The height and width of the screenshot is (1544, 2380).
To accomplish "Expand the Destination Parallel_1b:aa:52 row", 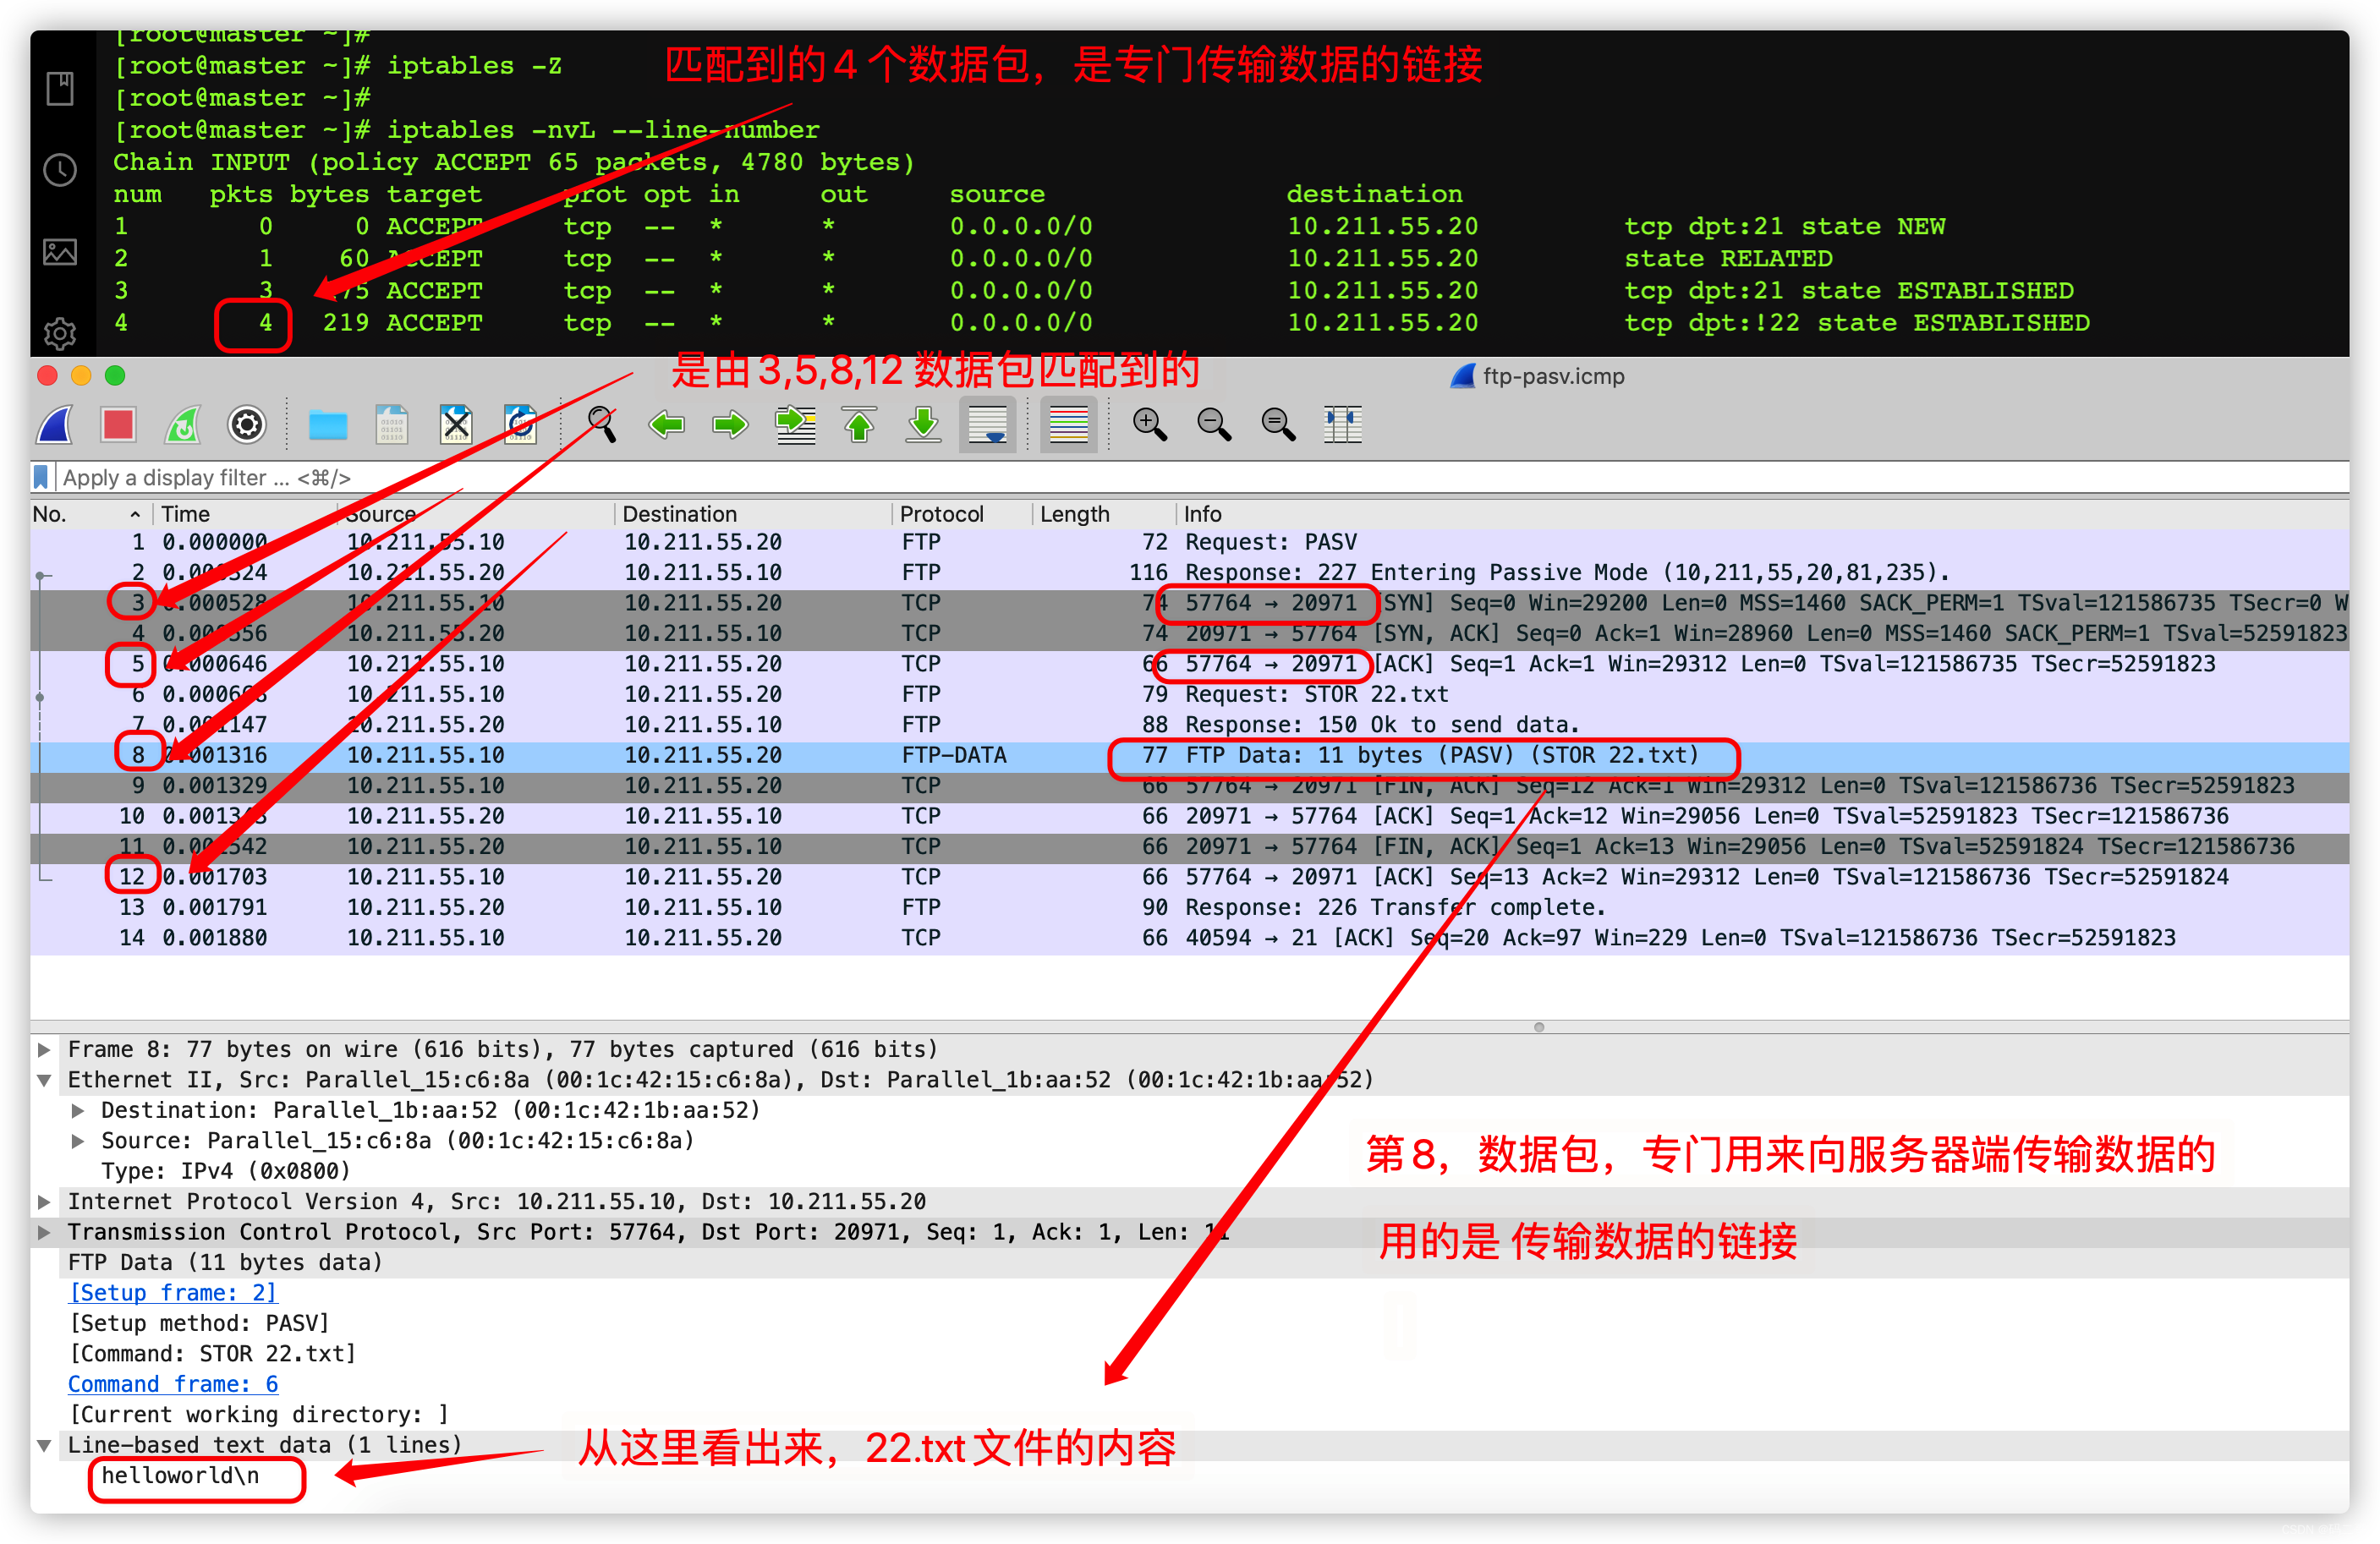I will (77, 1110).
